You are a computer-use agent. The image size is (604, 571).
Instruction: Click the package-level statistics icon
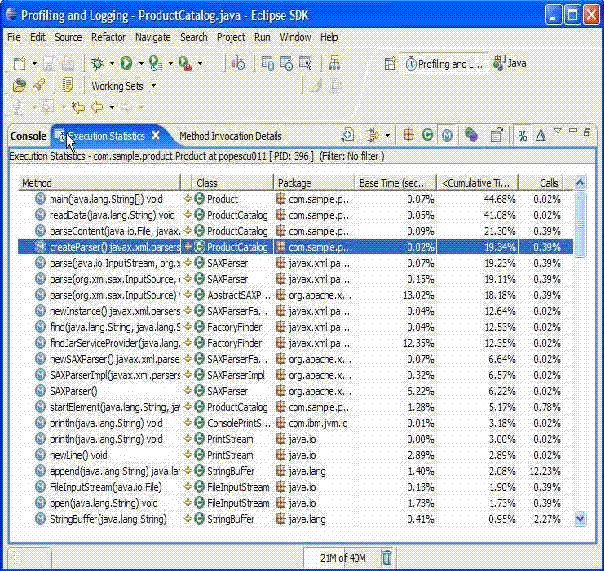coord(409,136)
